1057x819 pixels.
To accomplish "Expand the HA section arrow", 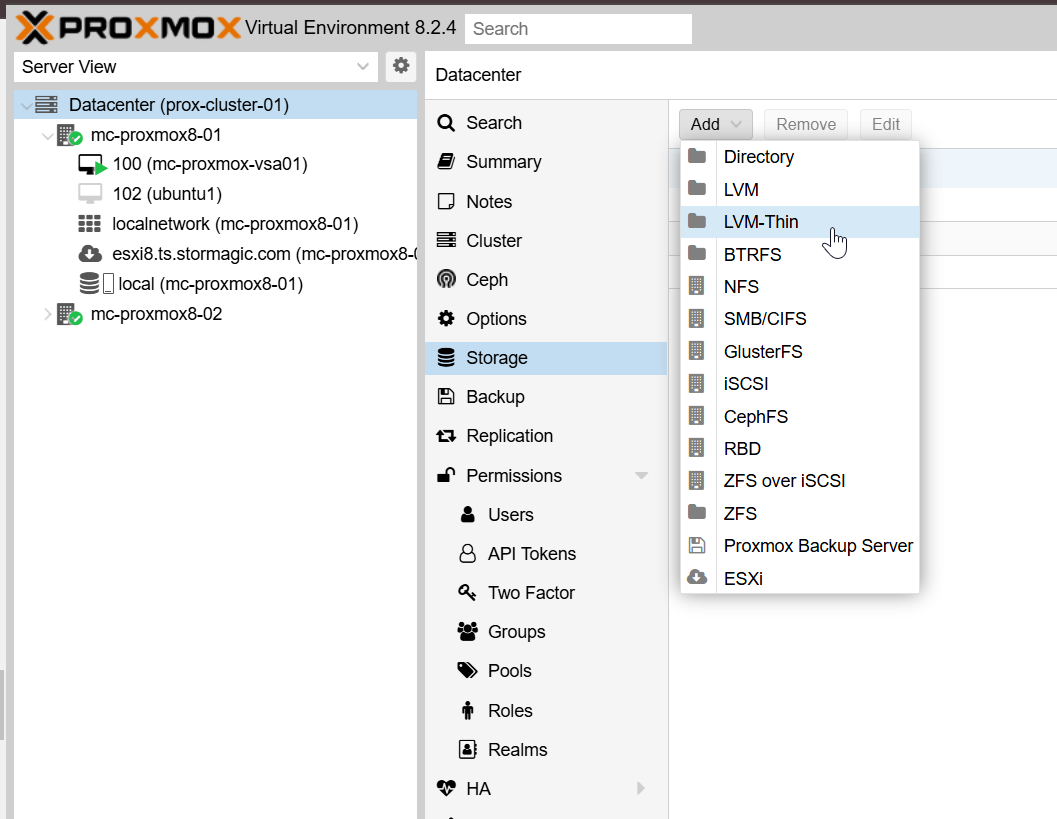I will [641, 789].
